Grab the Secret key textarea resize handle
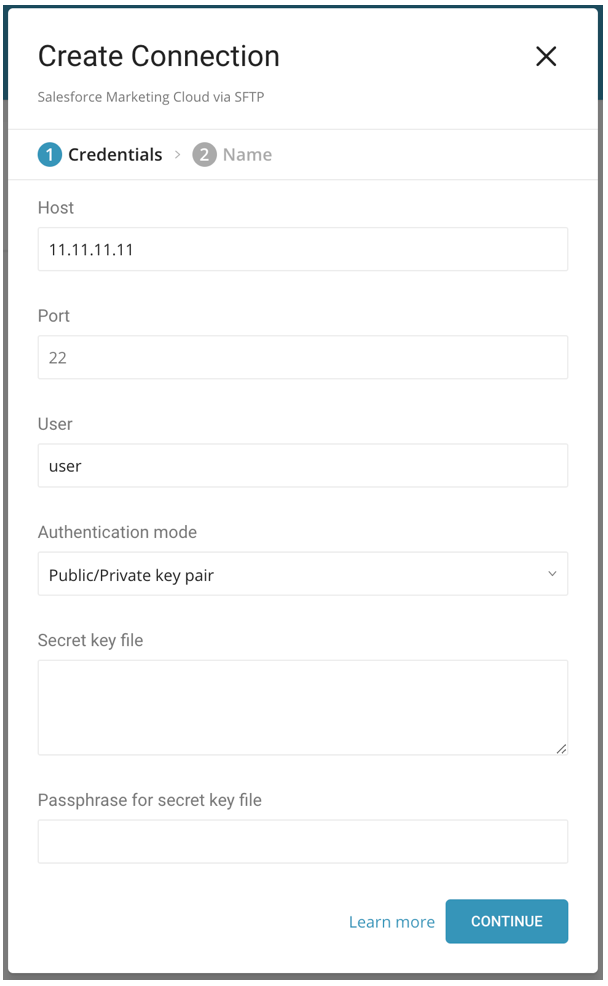Viewport: 608px width, 986px height. (x=561, y=748)
